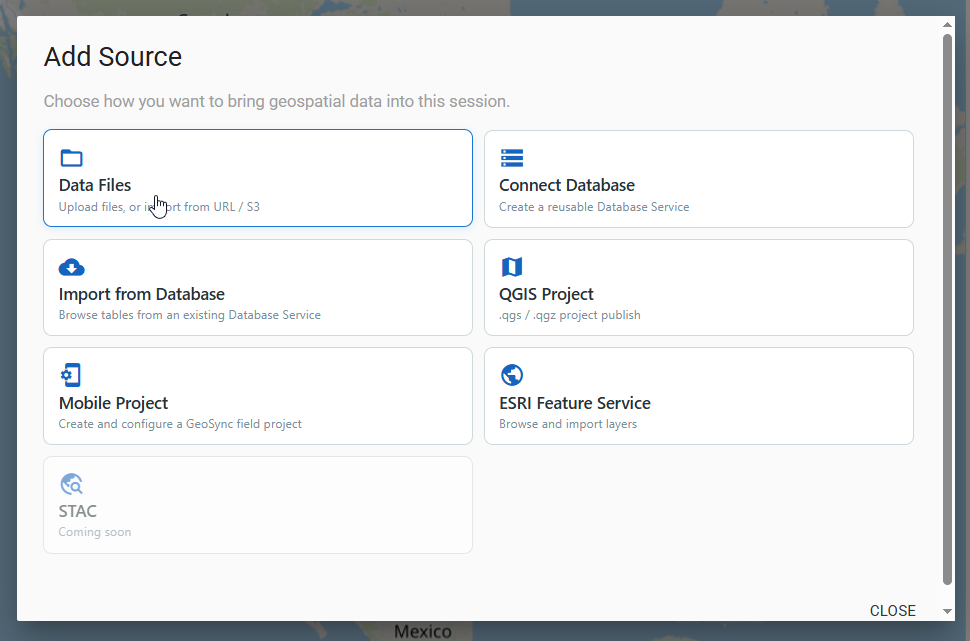Screen dimensions: 970x641
Task: Click the STAC globe search icon
Action: pos(71,484)
